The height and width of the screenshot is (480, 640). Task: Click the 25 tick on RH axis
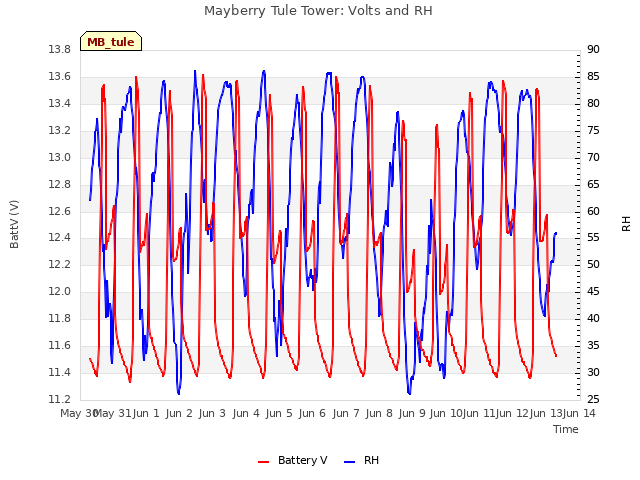click(593, 399)
